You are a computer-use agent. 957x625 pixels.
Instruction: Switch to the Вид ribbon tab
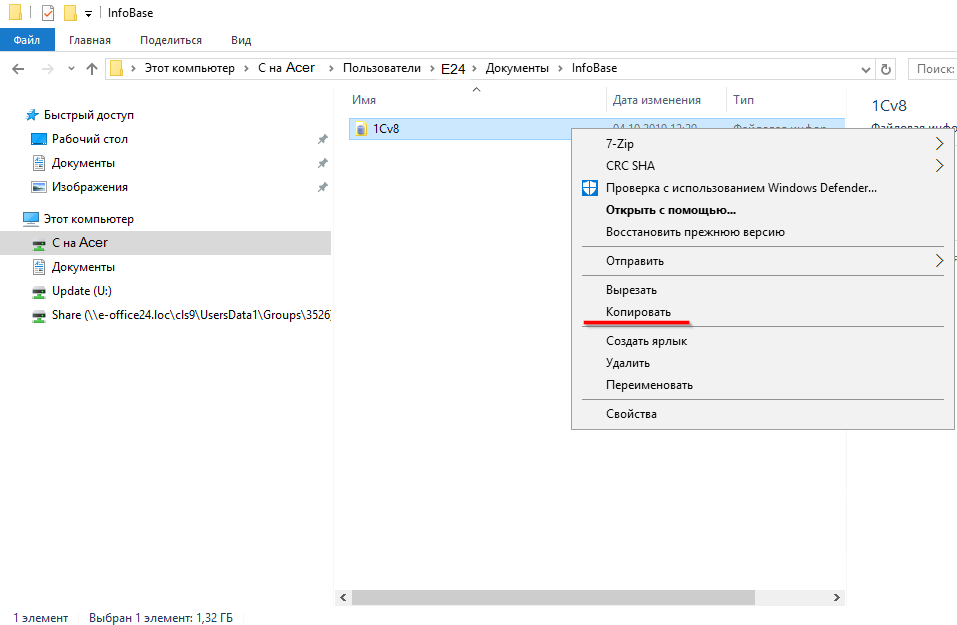241,40
